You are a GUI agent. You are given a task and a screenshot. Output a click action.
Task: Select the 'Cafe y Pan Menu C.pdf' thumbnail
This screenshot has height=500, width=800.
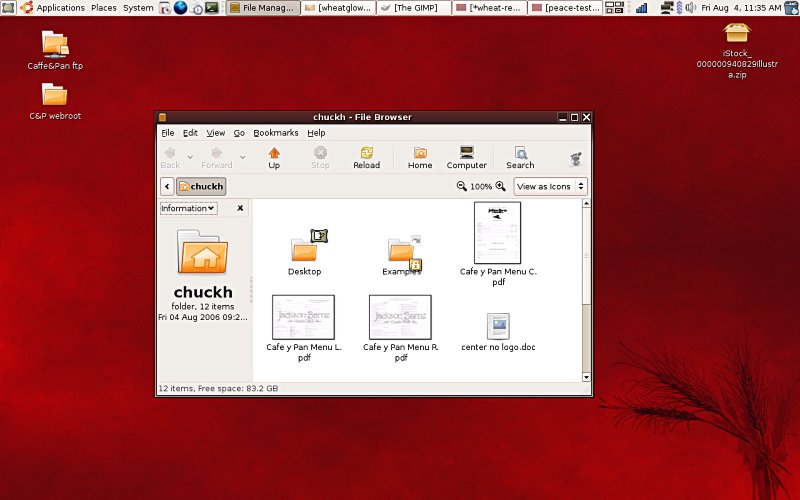click(497, 233)
